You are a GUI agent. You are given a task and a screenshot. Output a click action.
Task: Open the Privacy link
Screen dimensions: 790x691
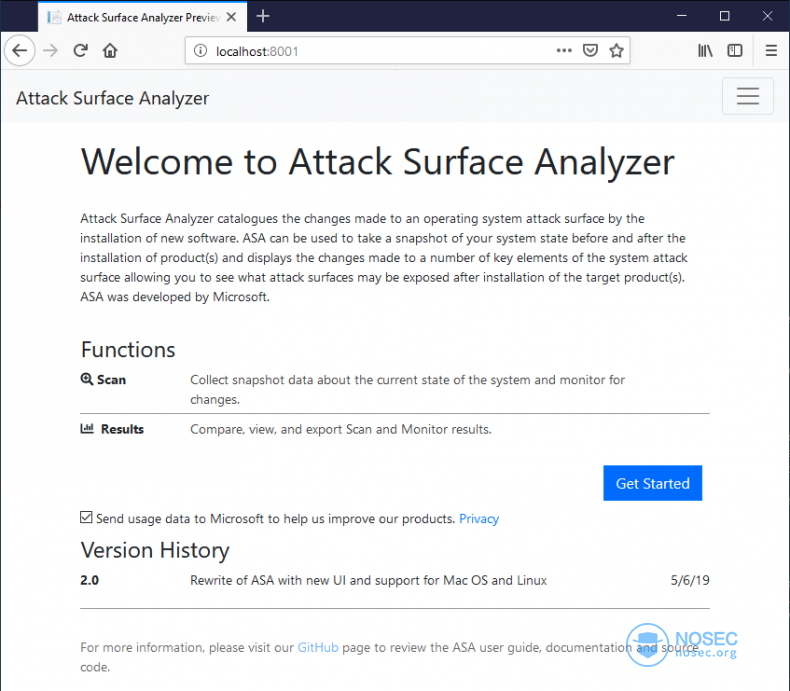479,519
